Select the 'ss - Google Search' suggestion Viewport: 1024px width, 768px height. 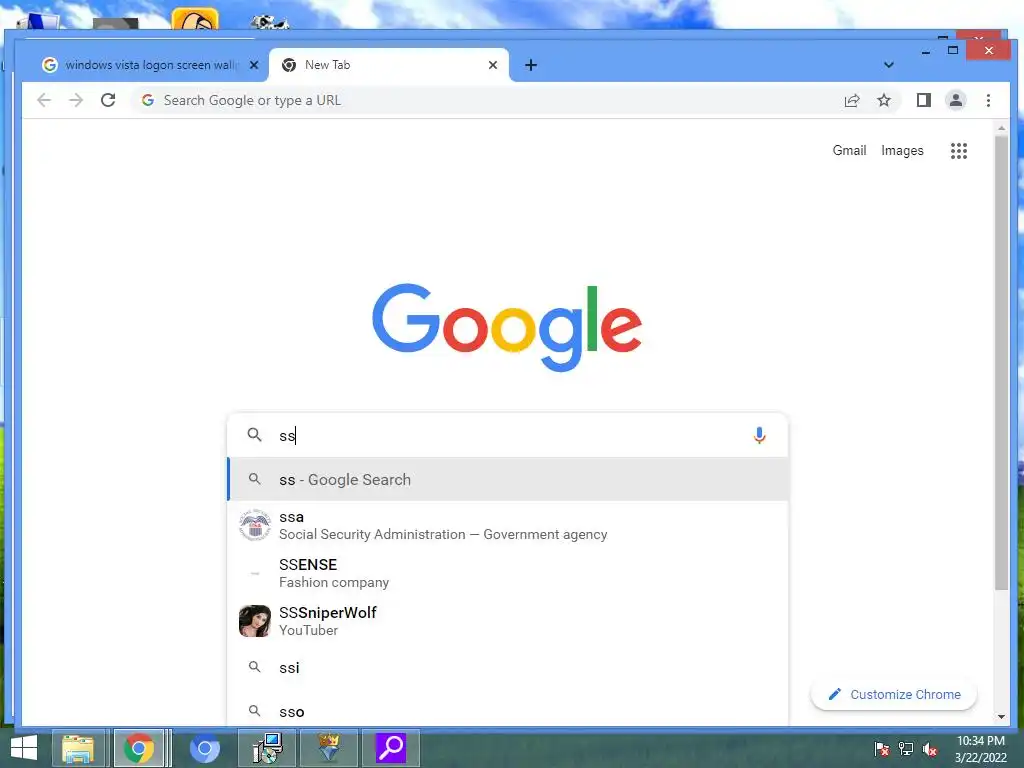(507, 479)
